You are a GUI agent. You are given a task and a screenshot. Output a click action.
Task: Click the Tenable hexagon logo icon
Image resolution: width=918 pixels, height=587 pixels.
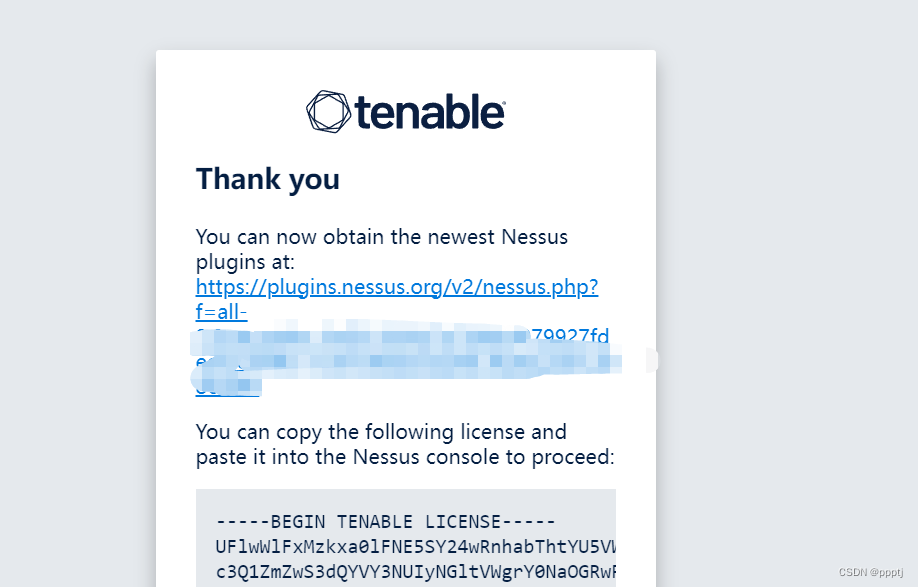pos(328,111)
